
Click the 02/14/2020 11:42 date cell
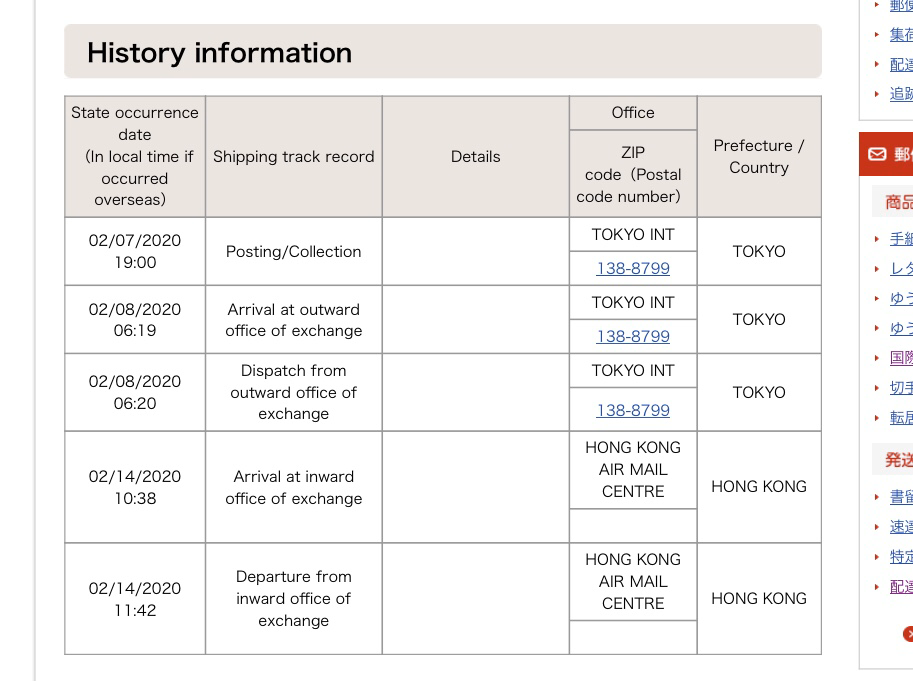[135, 599]
